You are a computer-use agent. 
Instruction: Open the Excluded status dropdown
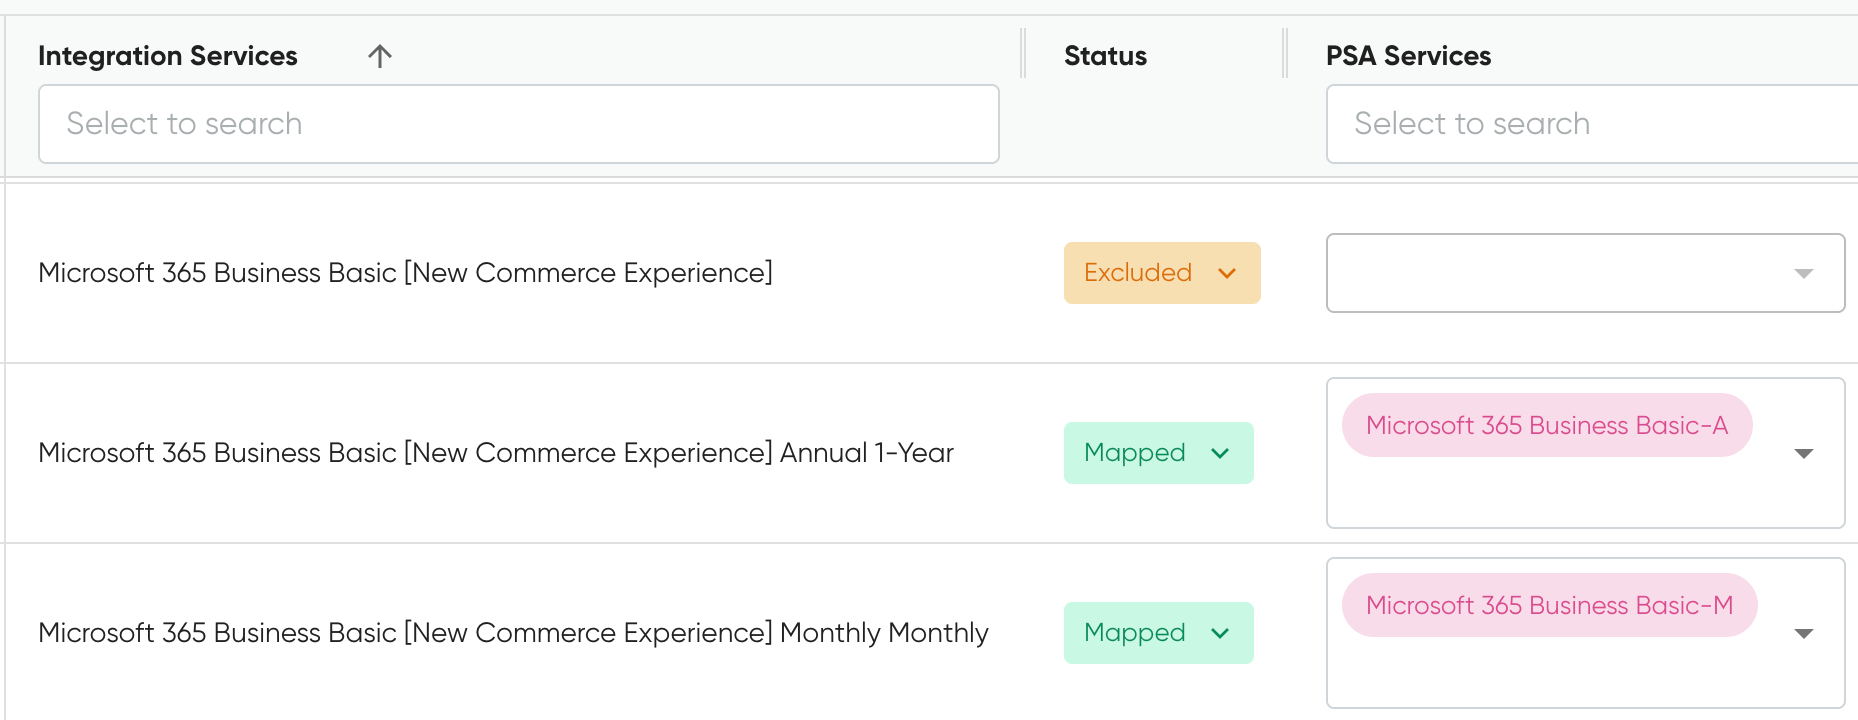(x=1161, y=273)
